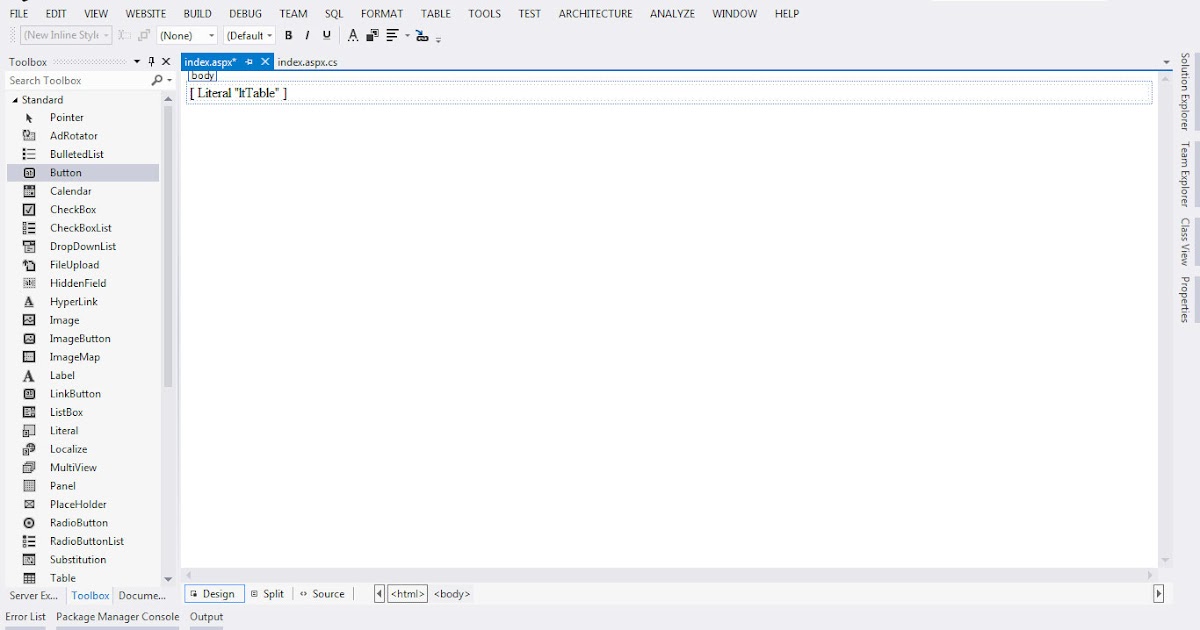Select the Calendar control from Standard toolbox
The height and width of the screenshot is (630, 1200).
pos(68,190)
